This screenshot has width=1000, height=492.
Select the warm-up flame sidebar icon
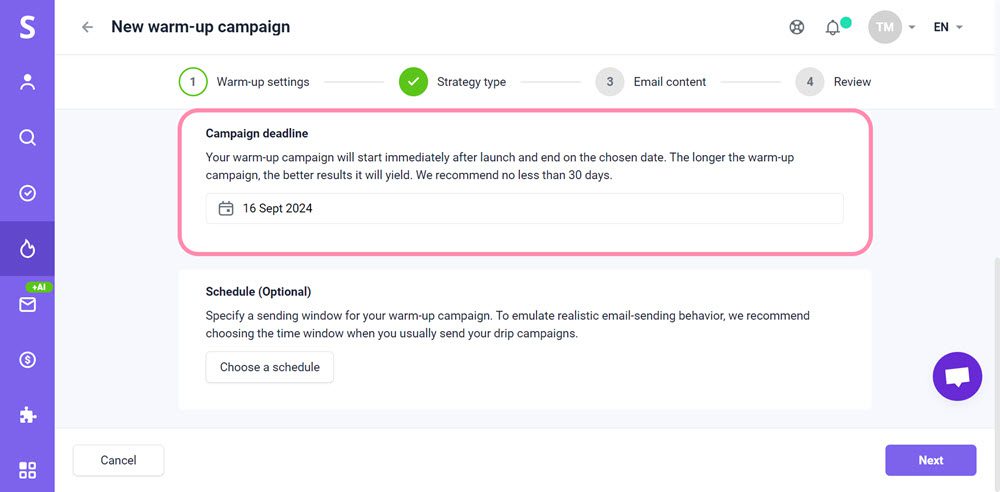(27, 248)
